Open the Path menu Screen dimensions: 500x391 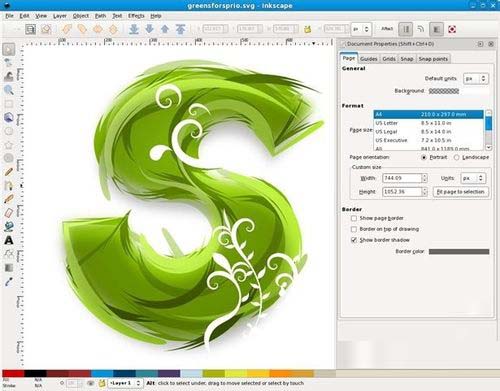click(100, 16)
